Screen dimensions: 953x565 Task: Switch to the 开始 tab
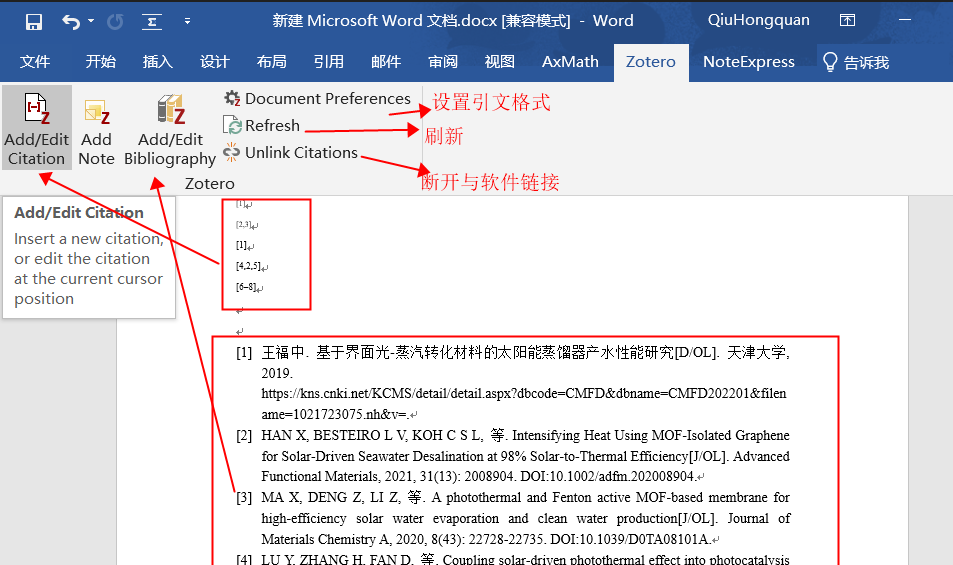[100, 62]
